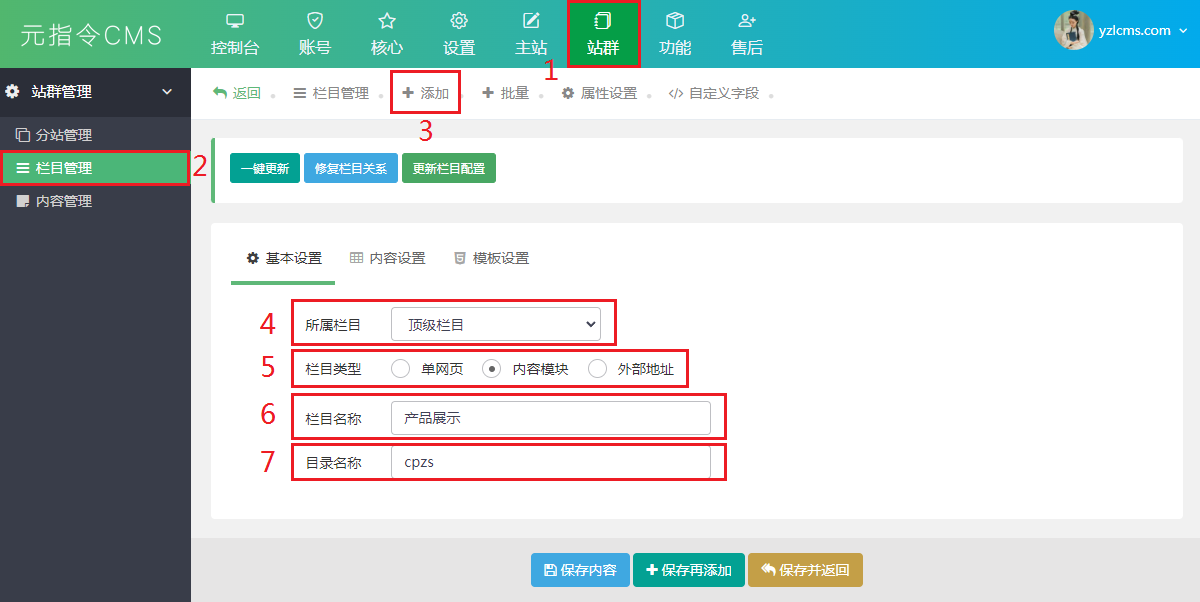Click the 一键更新 button
Viewport: 1200px width, 602px height.
(265, 168)
